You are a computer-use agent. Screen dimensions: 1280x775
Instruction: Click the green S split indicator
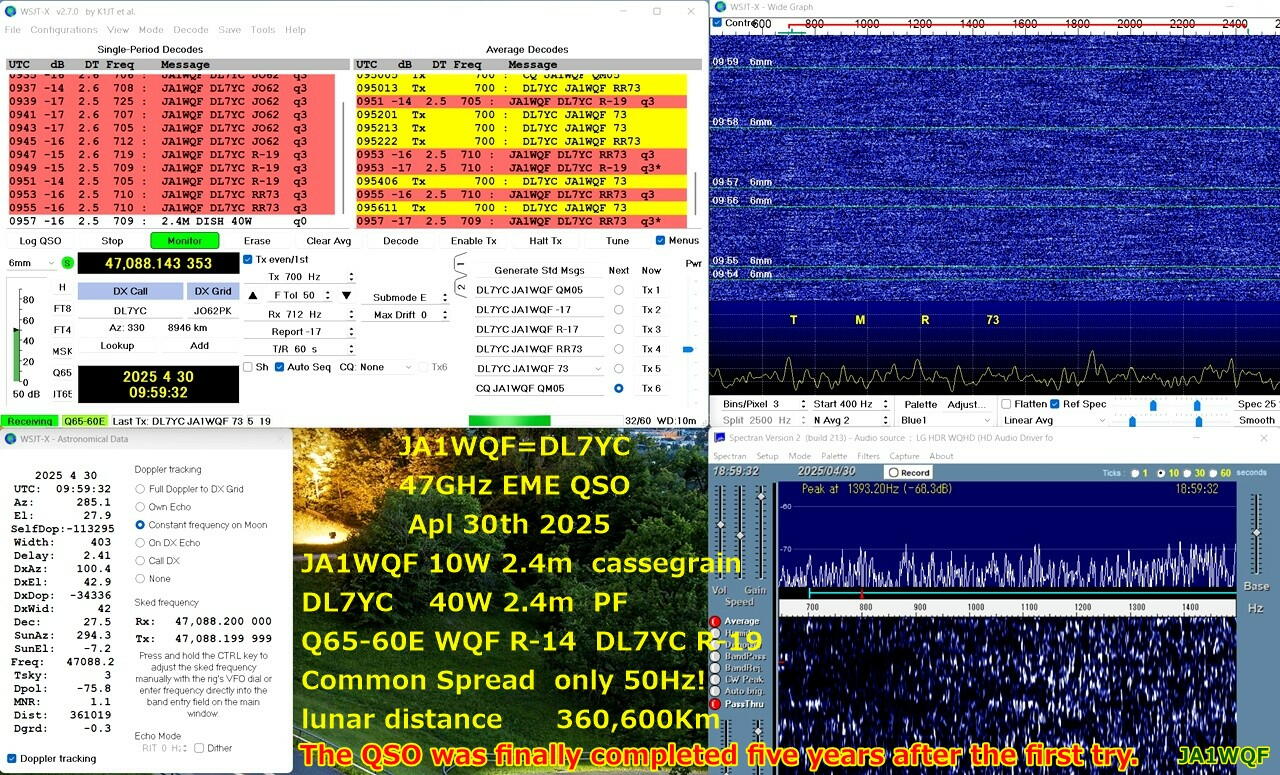[67, 263]
